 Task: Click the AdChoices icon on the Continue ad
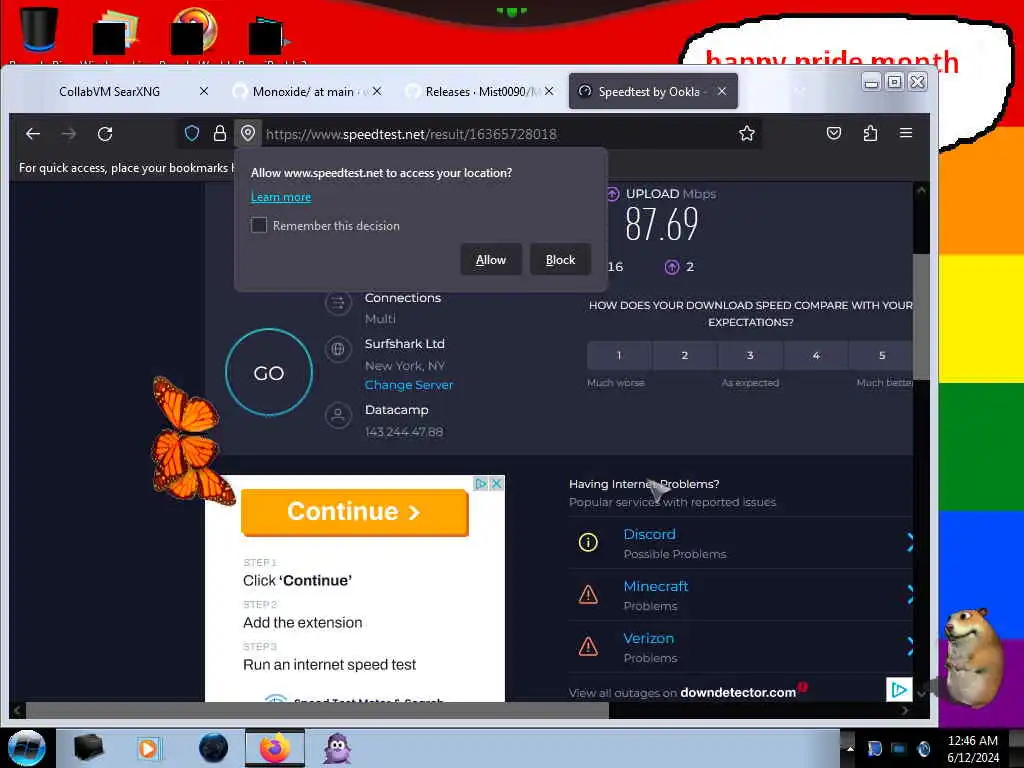[481, 484]
